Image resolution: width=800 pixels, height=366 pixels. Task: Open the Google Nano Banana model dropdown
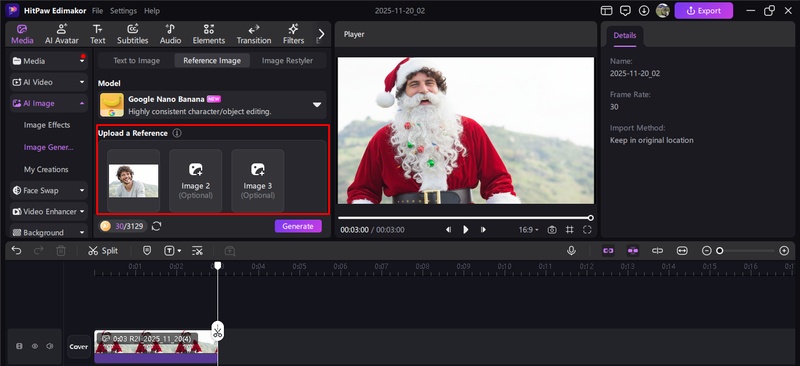point(212,105)
